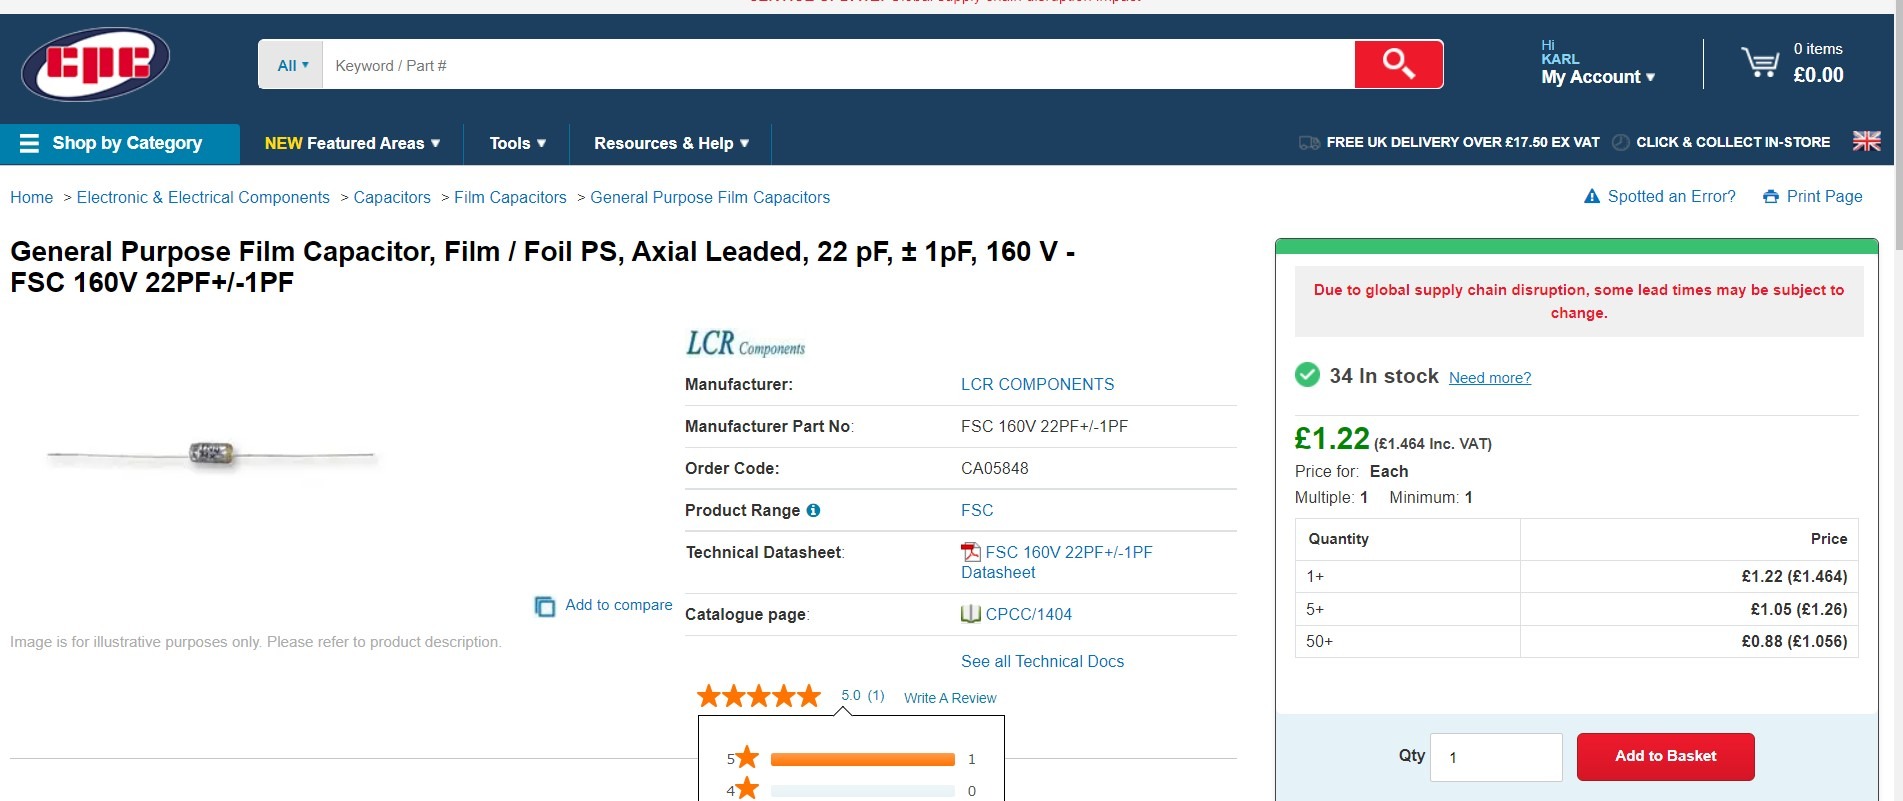Open Capacitors breadcrumb
This screenshot has height=801, width=1903.
[x=392, y=197]
